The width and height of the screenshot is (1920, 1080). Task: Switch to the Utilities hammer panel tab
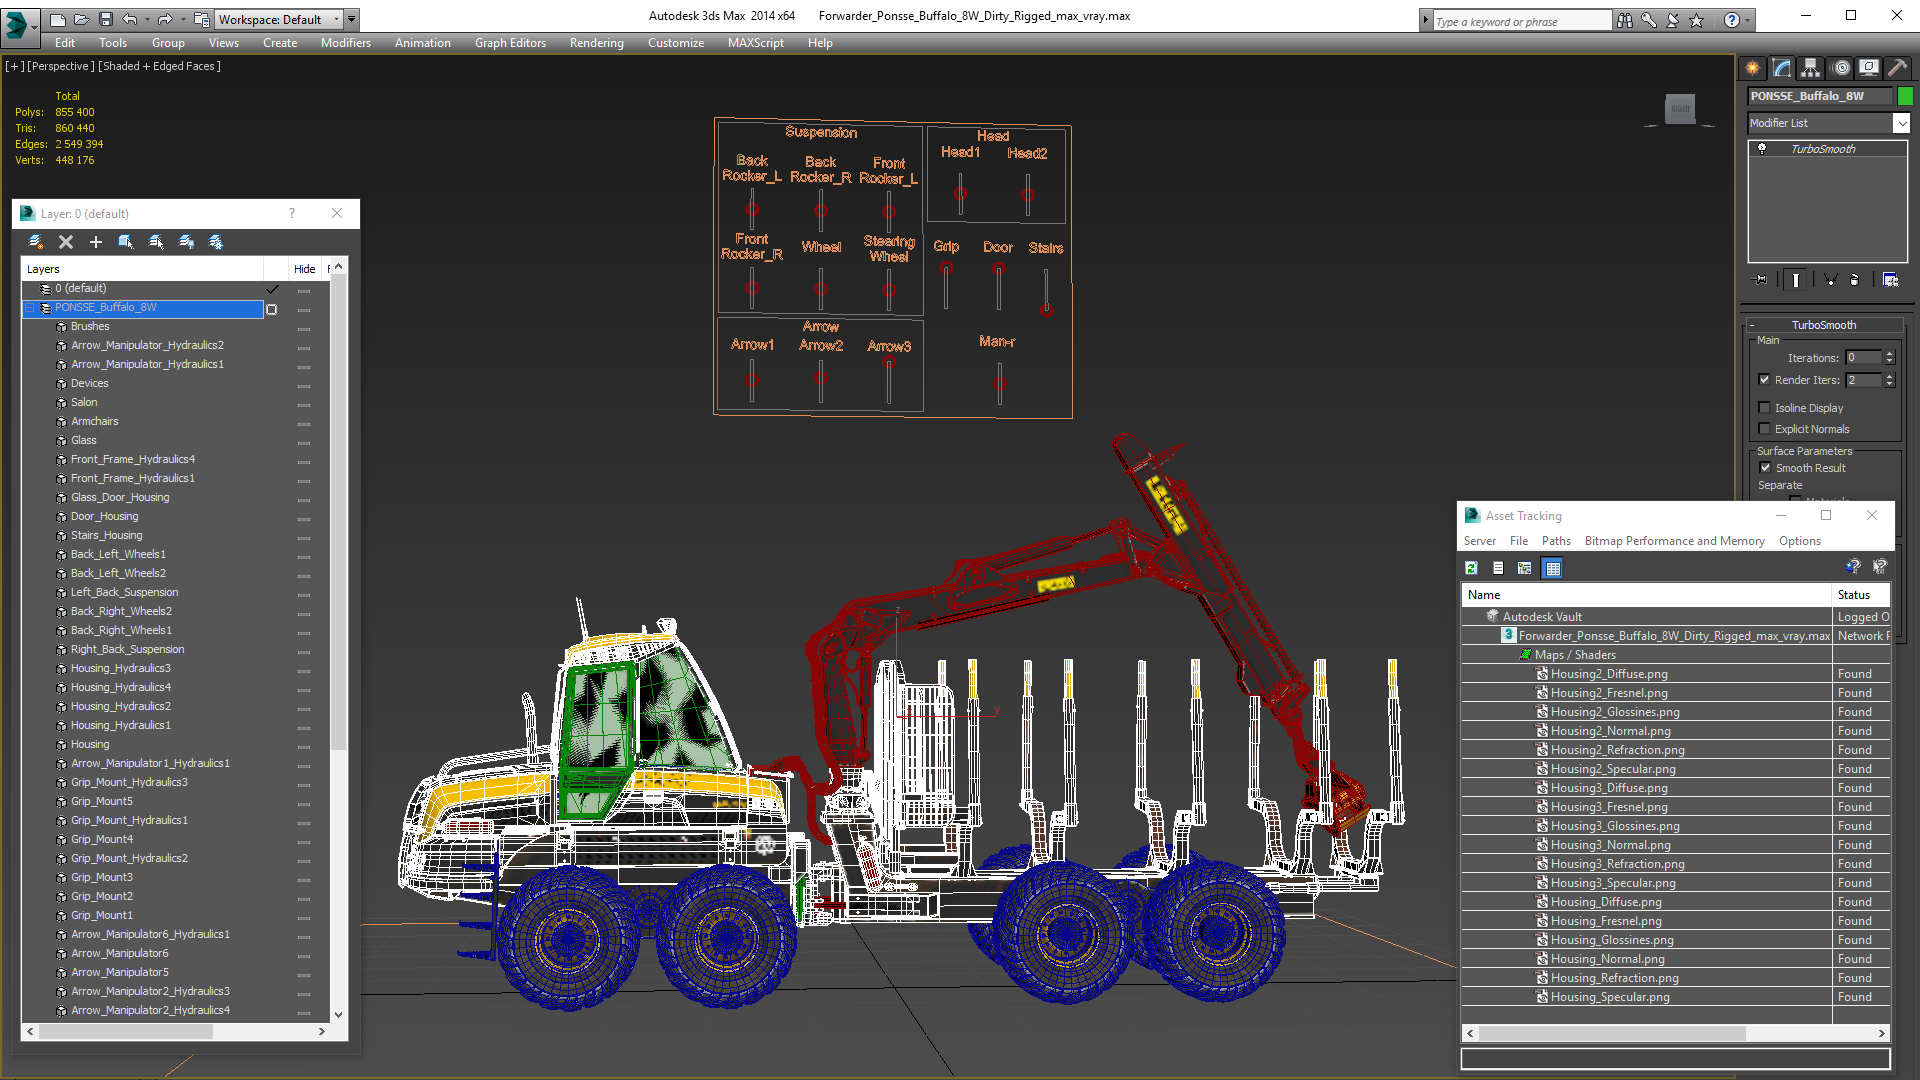(1897, 68)
